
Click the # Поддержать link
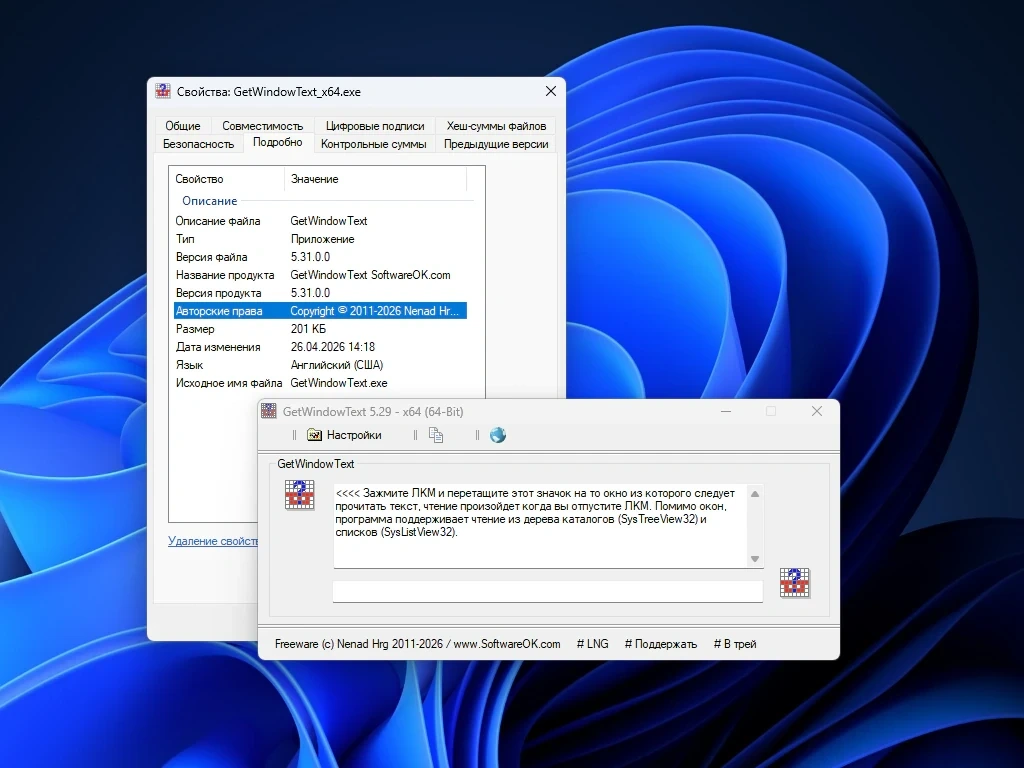click(660, 644)
